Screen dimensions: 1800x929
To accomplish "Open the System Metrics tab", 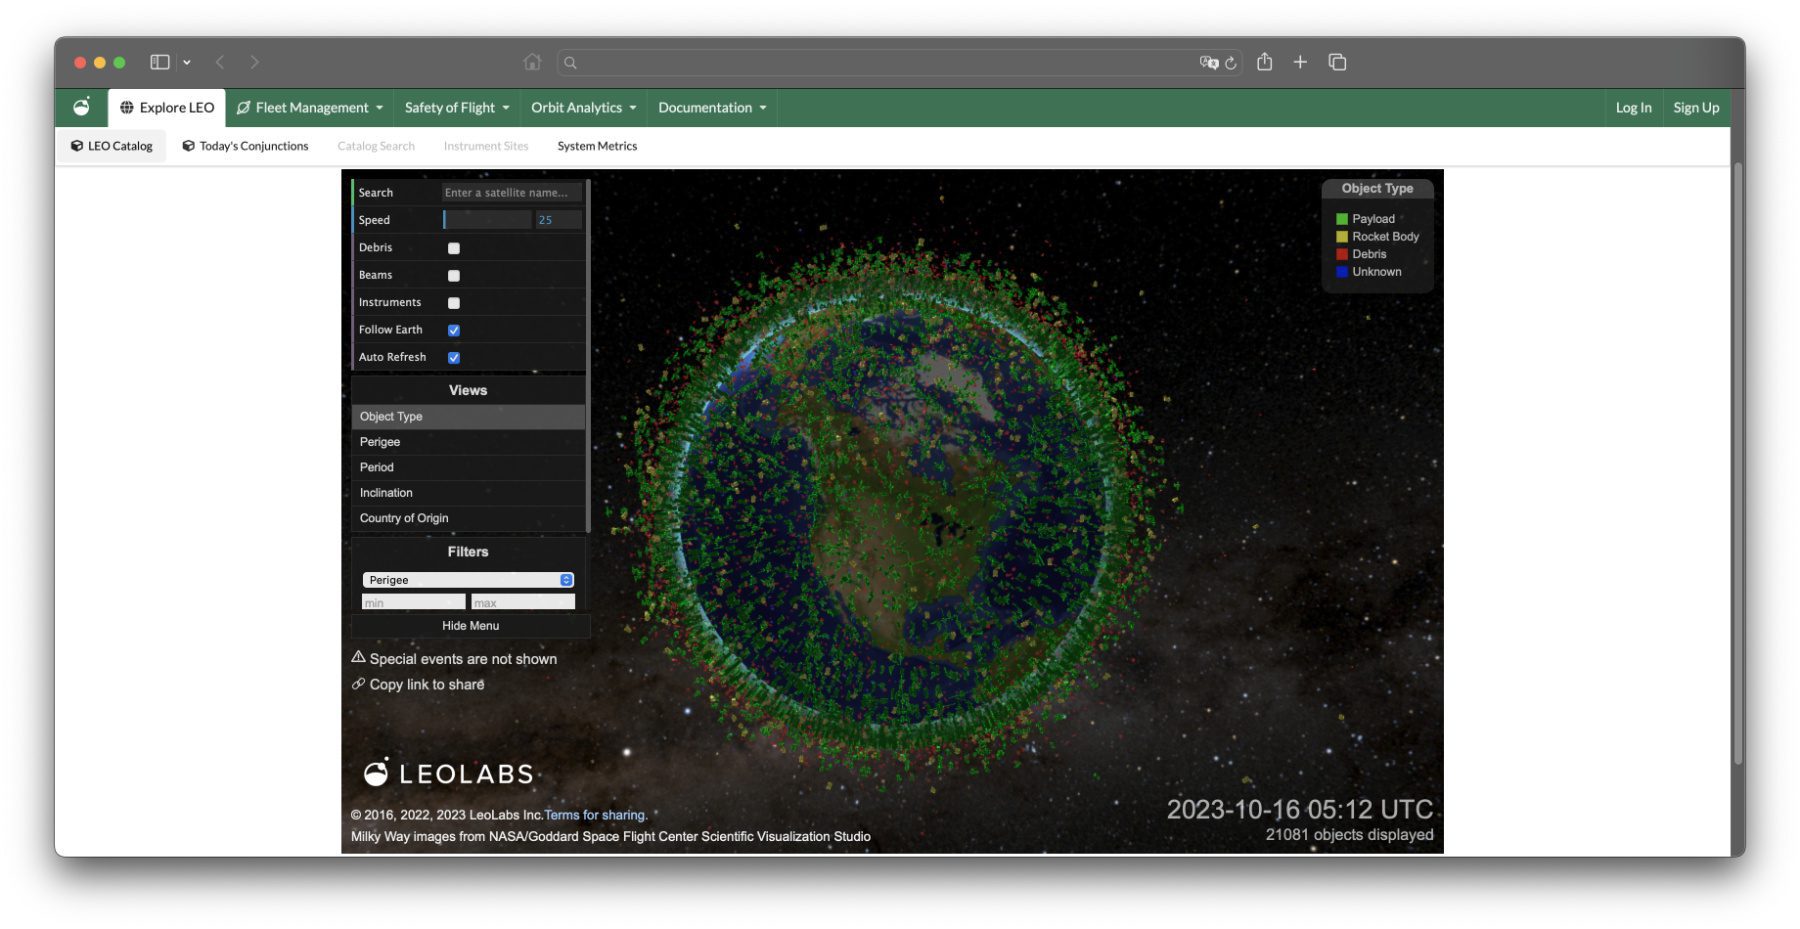I will pos(597,146).
